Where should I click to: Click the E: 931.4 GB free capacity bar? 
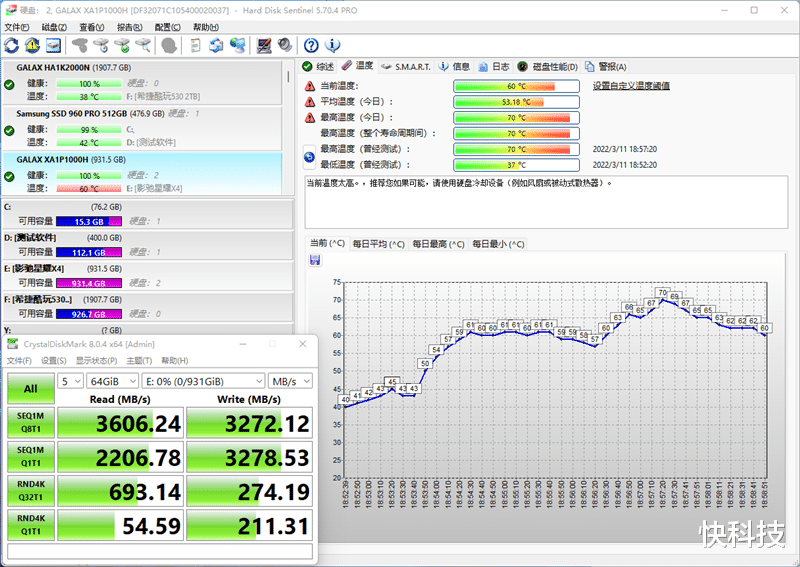click(x=89, y=283)
